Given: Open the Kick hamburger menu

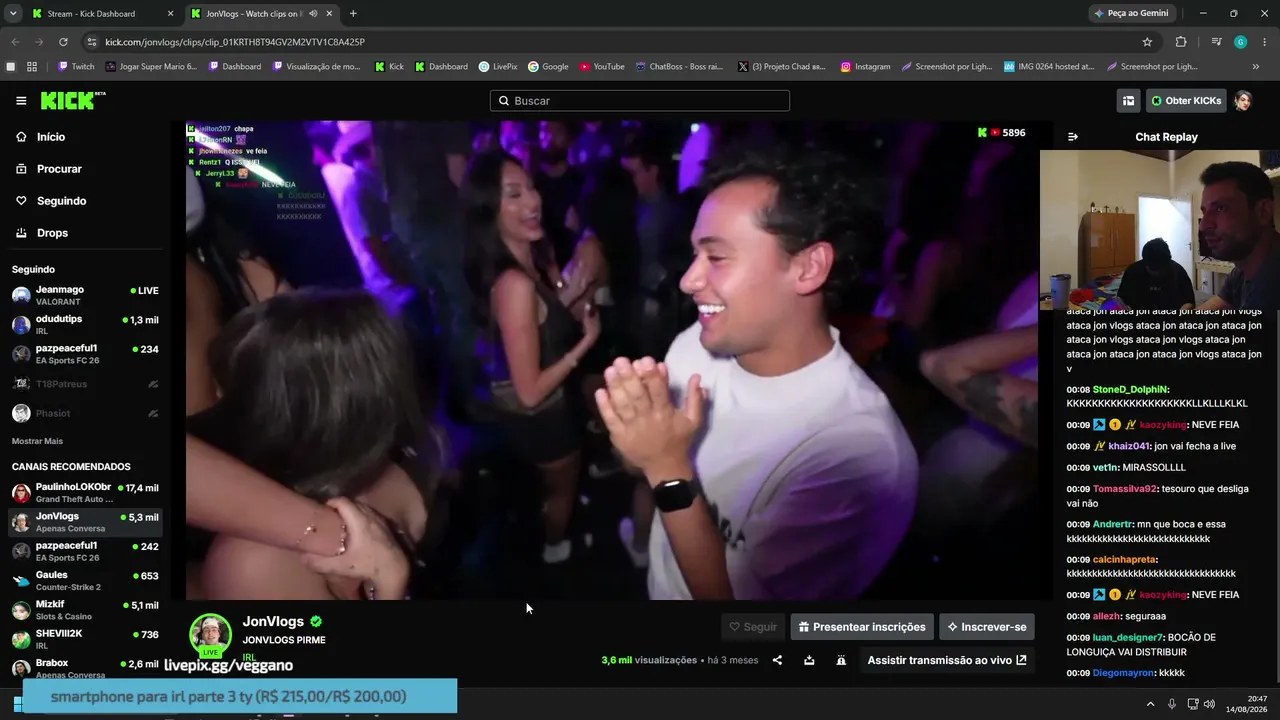Looking at the screenshot, I should [21, 101].
